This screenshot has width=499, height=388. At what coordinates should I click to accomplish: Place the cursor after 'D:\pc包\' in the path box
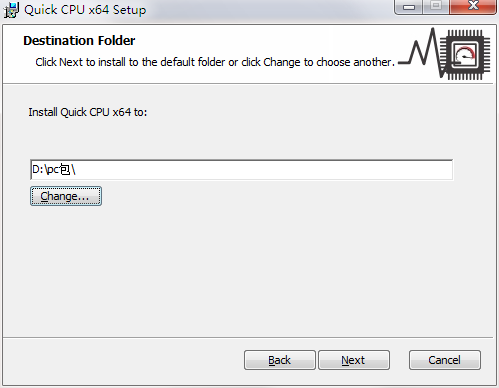coord(77,170)
